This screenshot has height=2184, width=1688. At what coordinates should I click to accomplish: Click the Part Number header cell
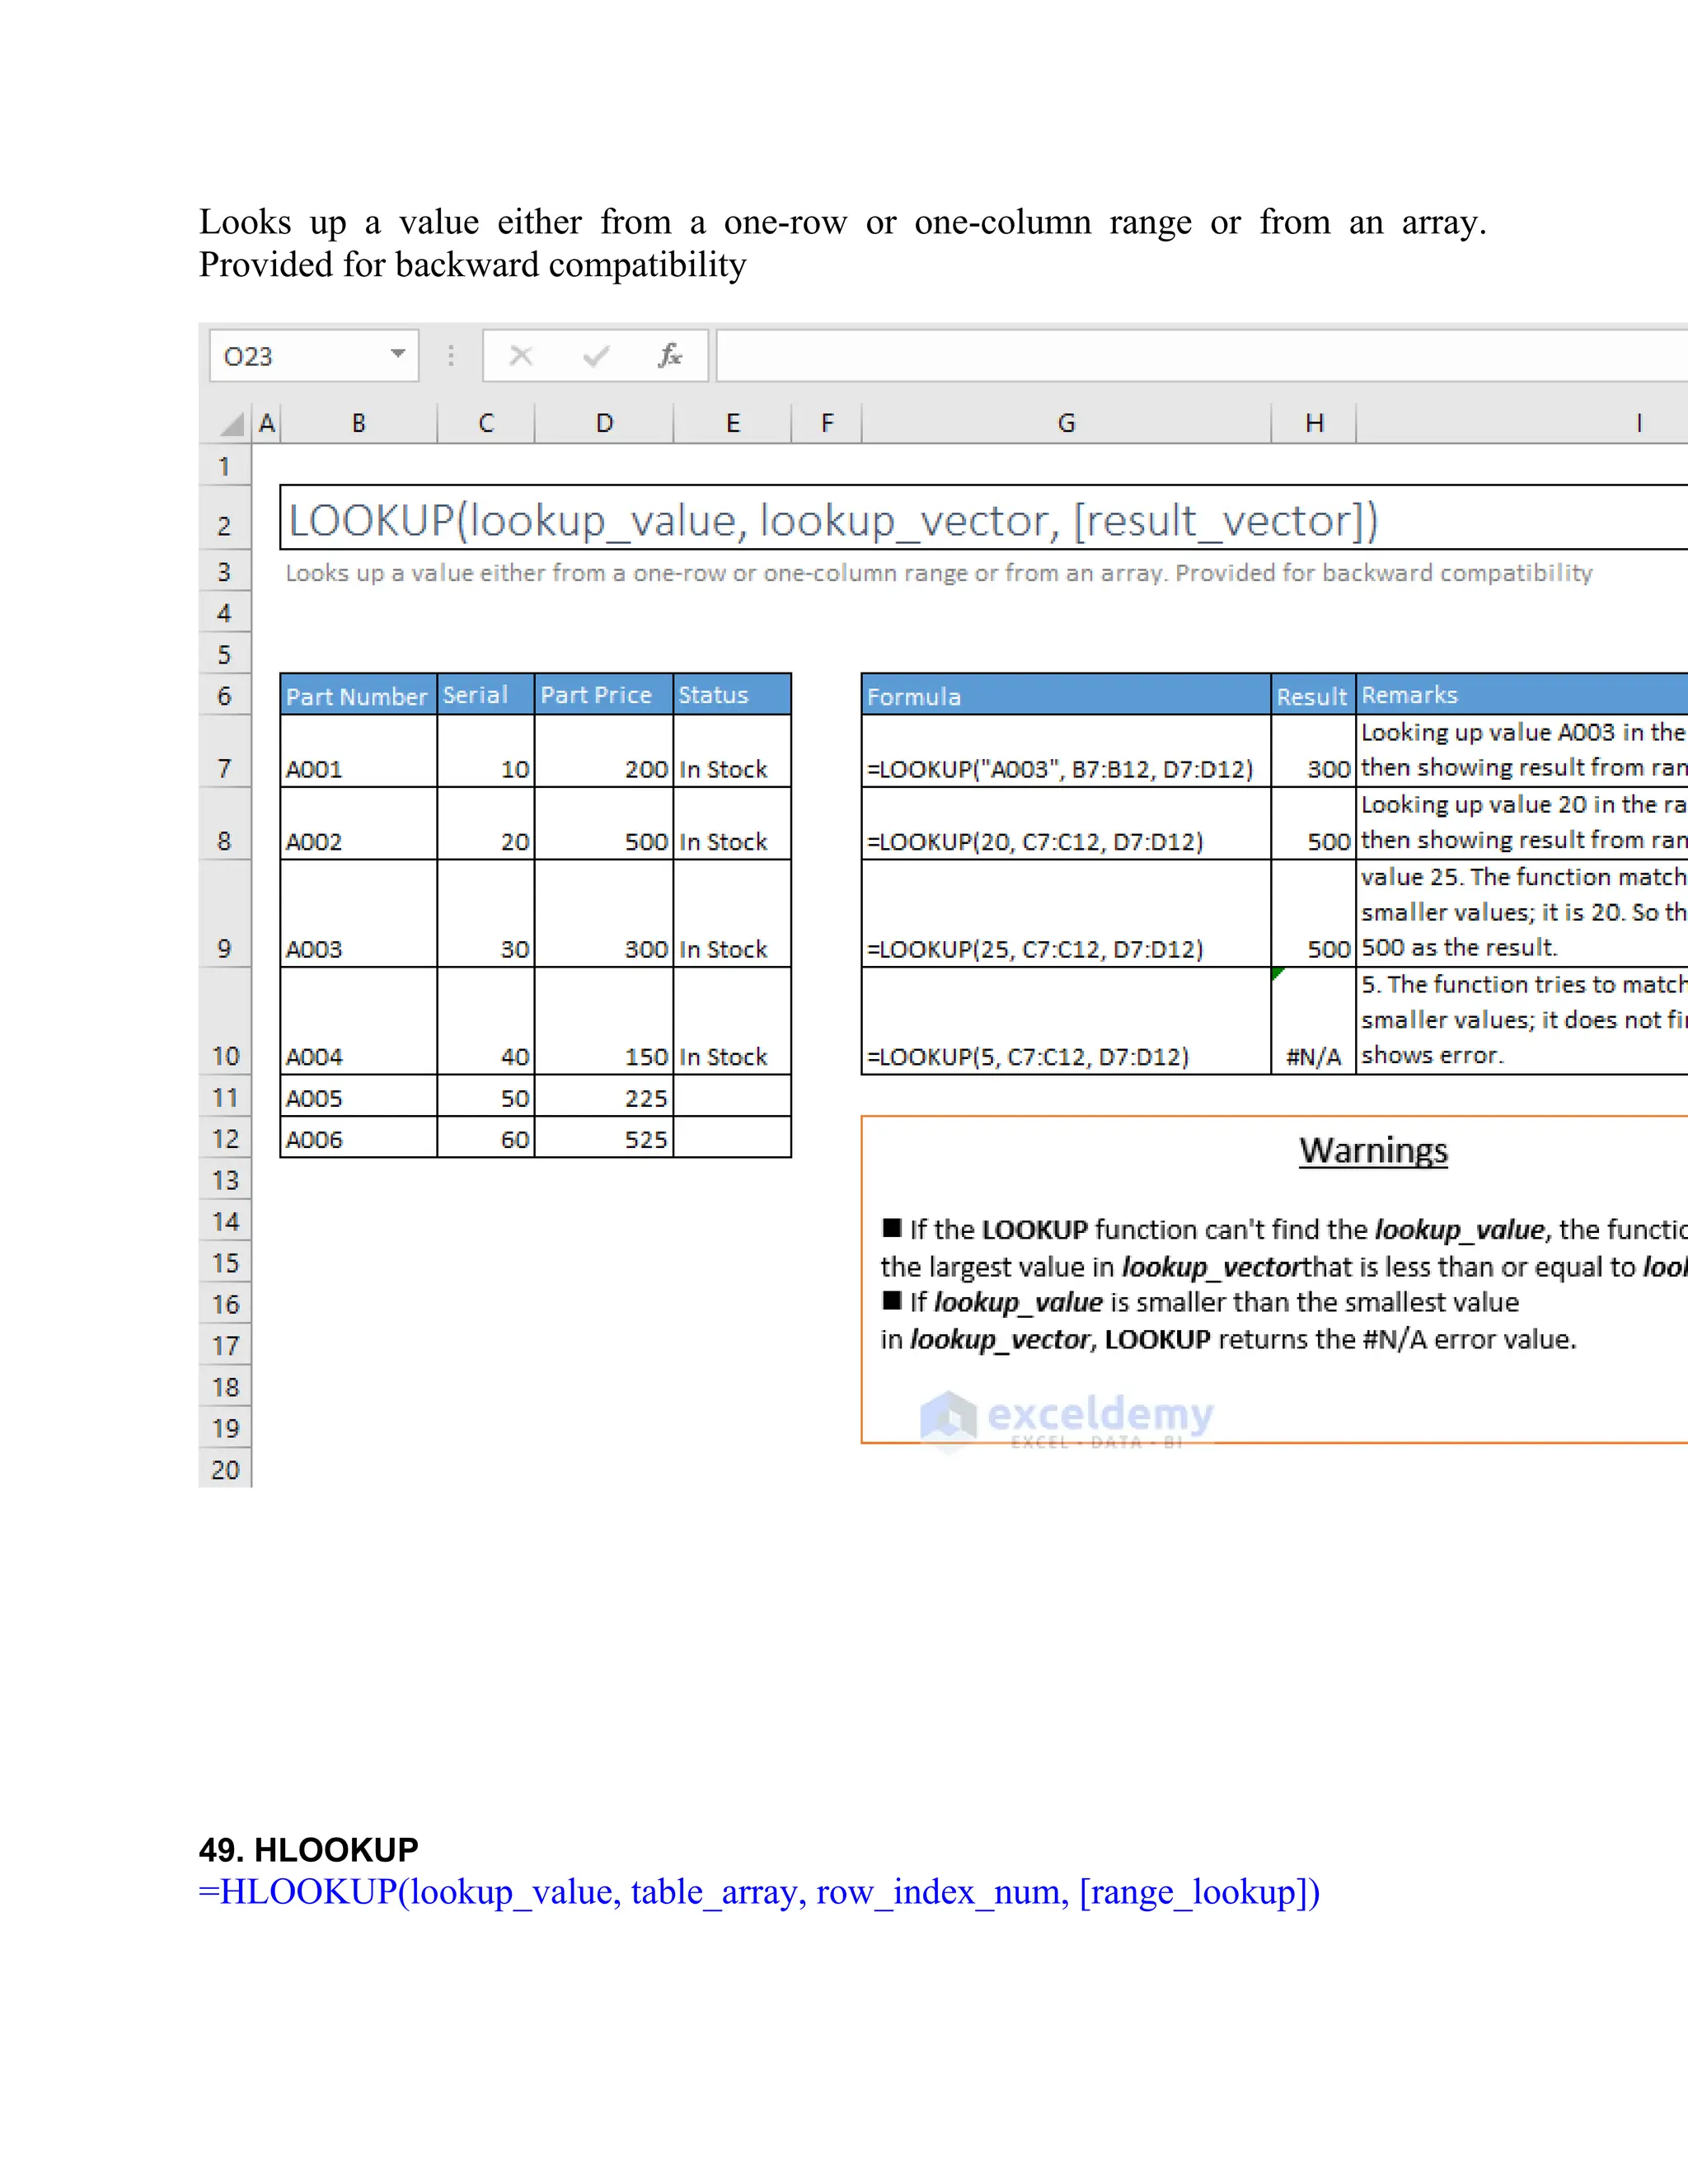359,695
